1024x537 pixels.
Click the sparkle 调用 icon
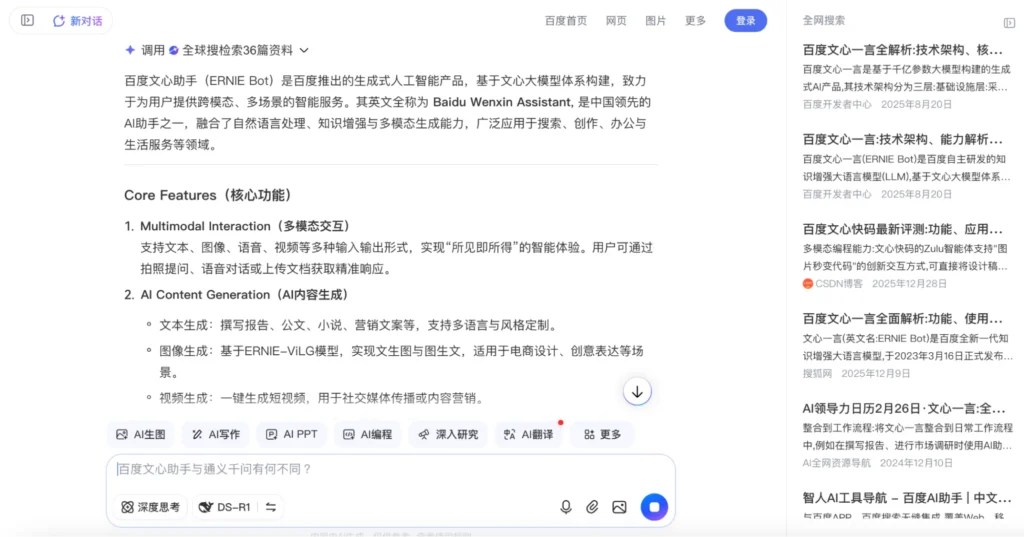pos(130,50)
